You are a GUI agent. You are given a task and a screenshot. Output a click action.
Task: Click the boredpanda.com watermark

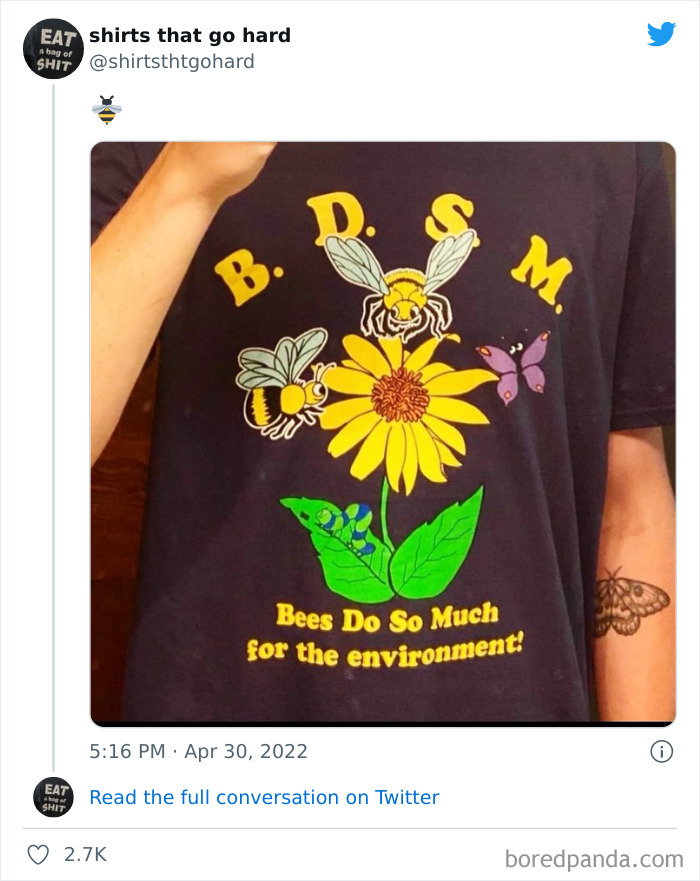point(594,859)
